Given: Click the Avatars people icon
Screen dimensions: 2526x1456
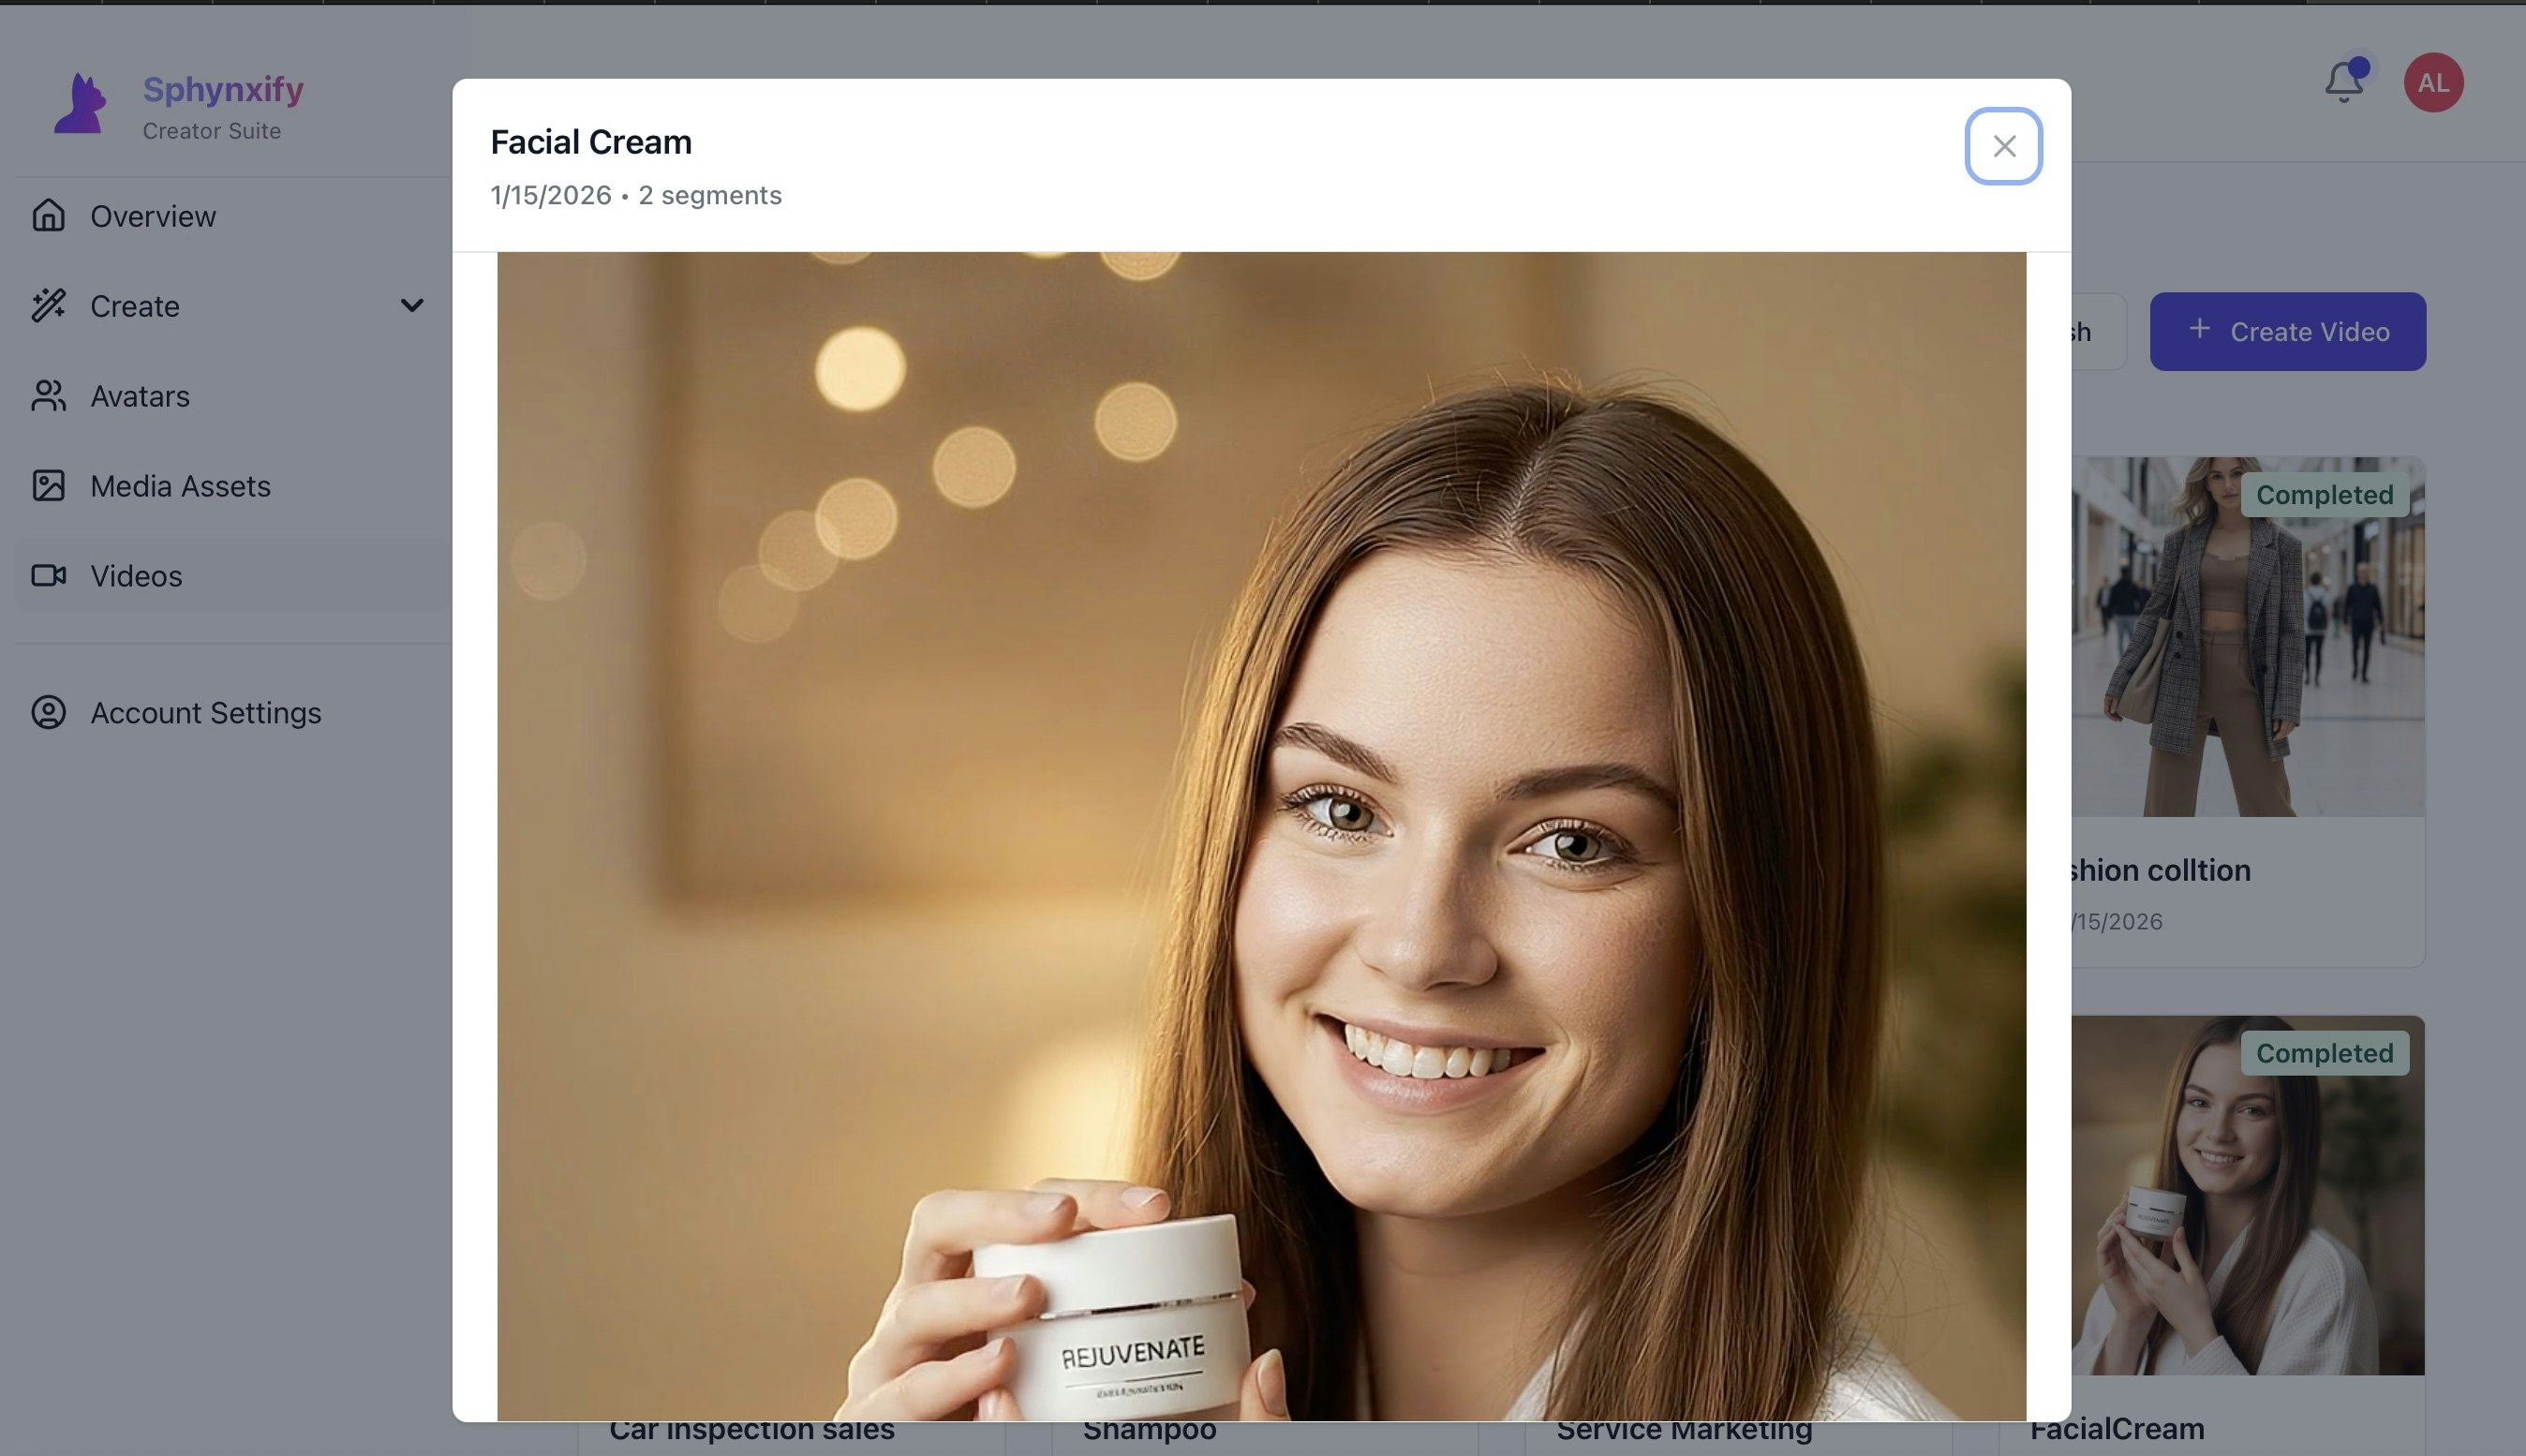Looking at the screenshot, I should point(48,395).
